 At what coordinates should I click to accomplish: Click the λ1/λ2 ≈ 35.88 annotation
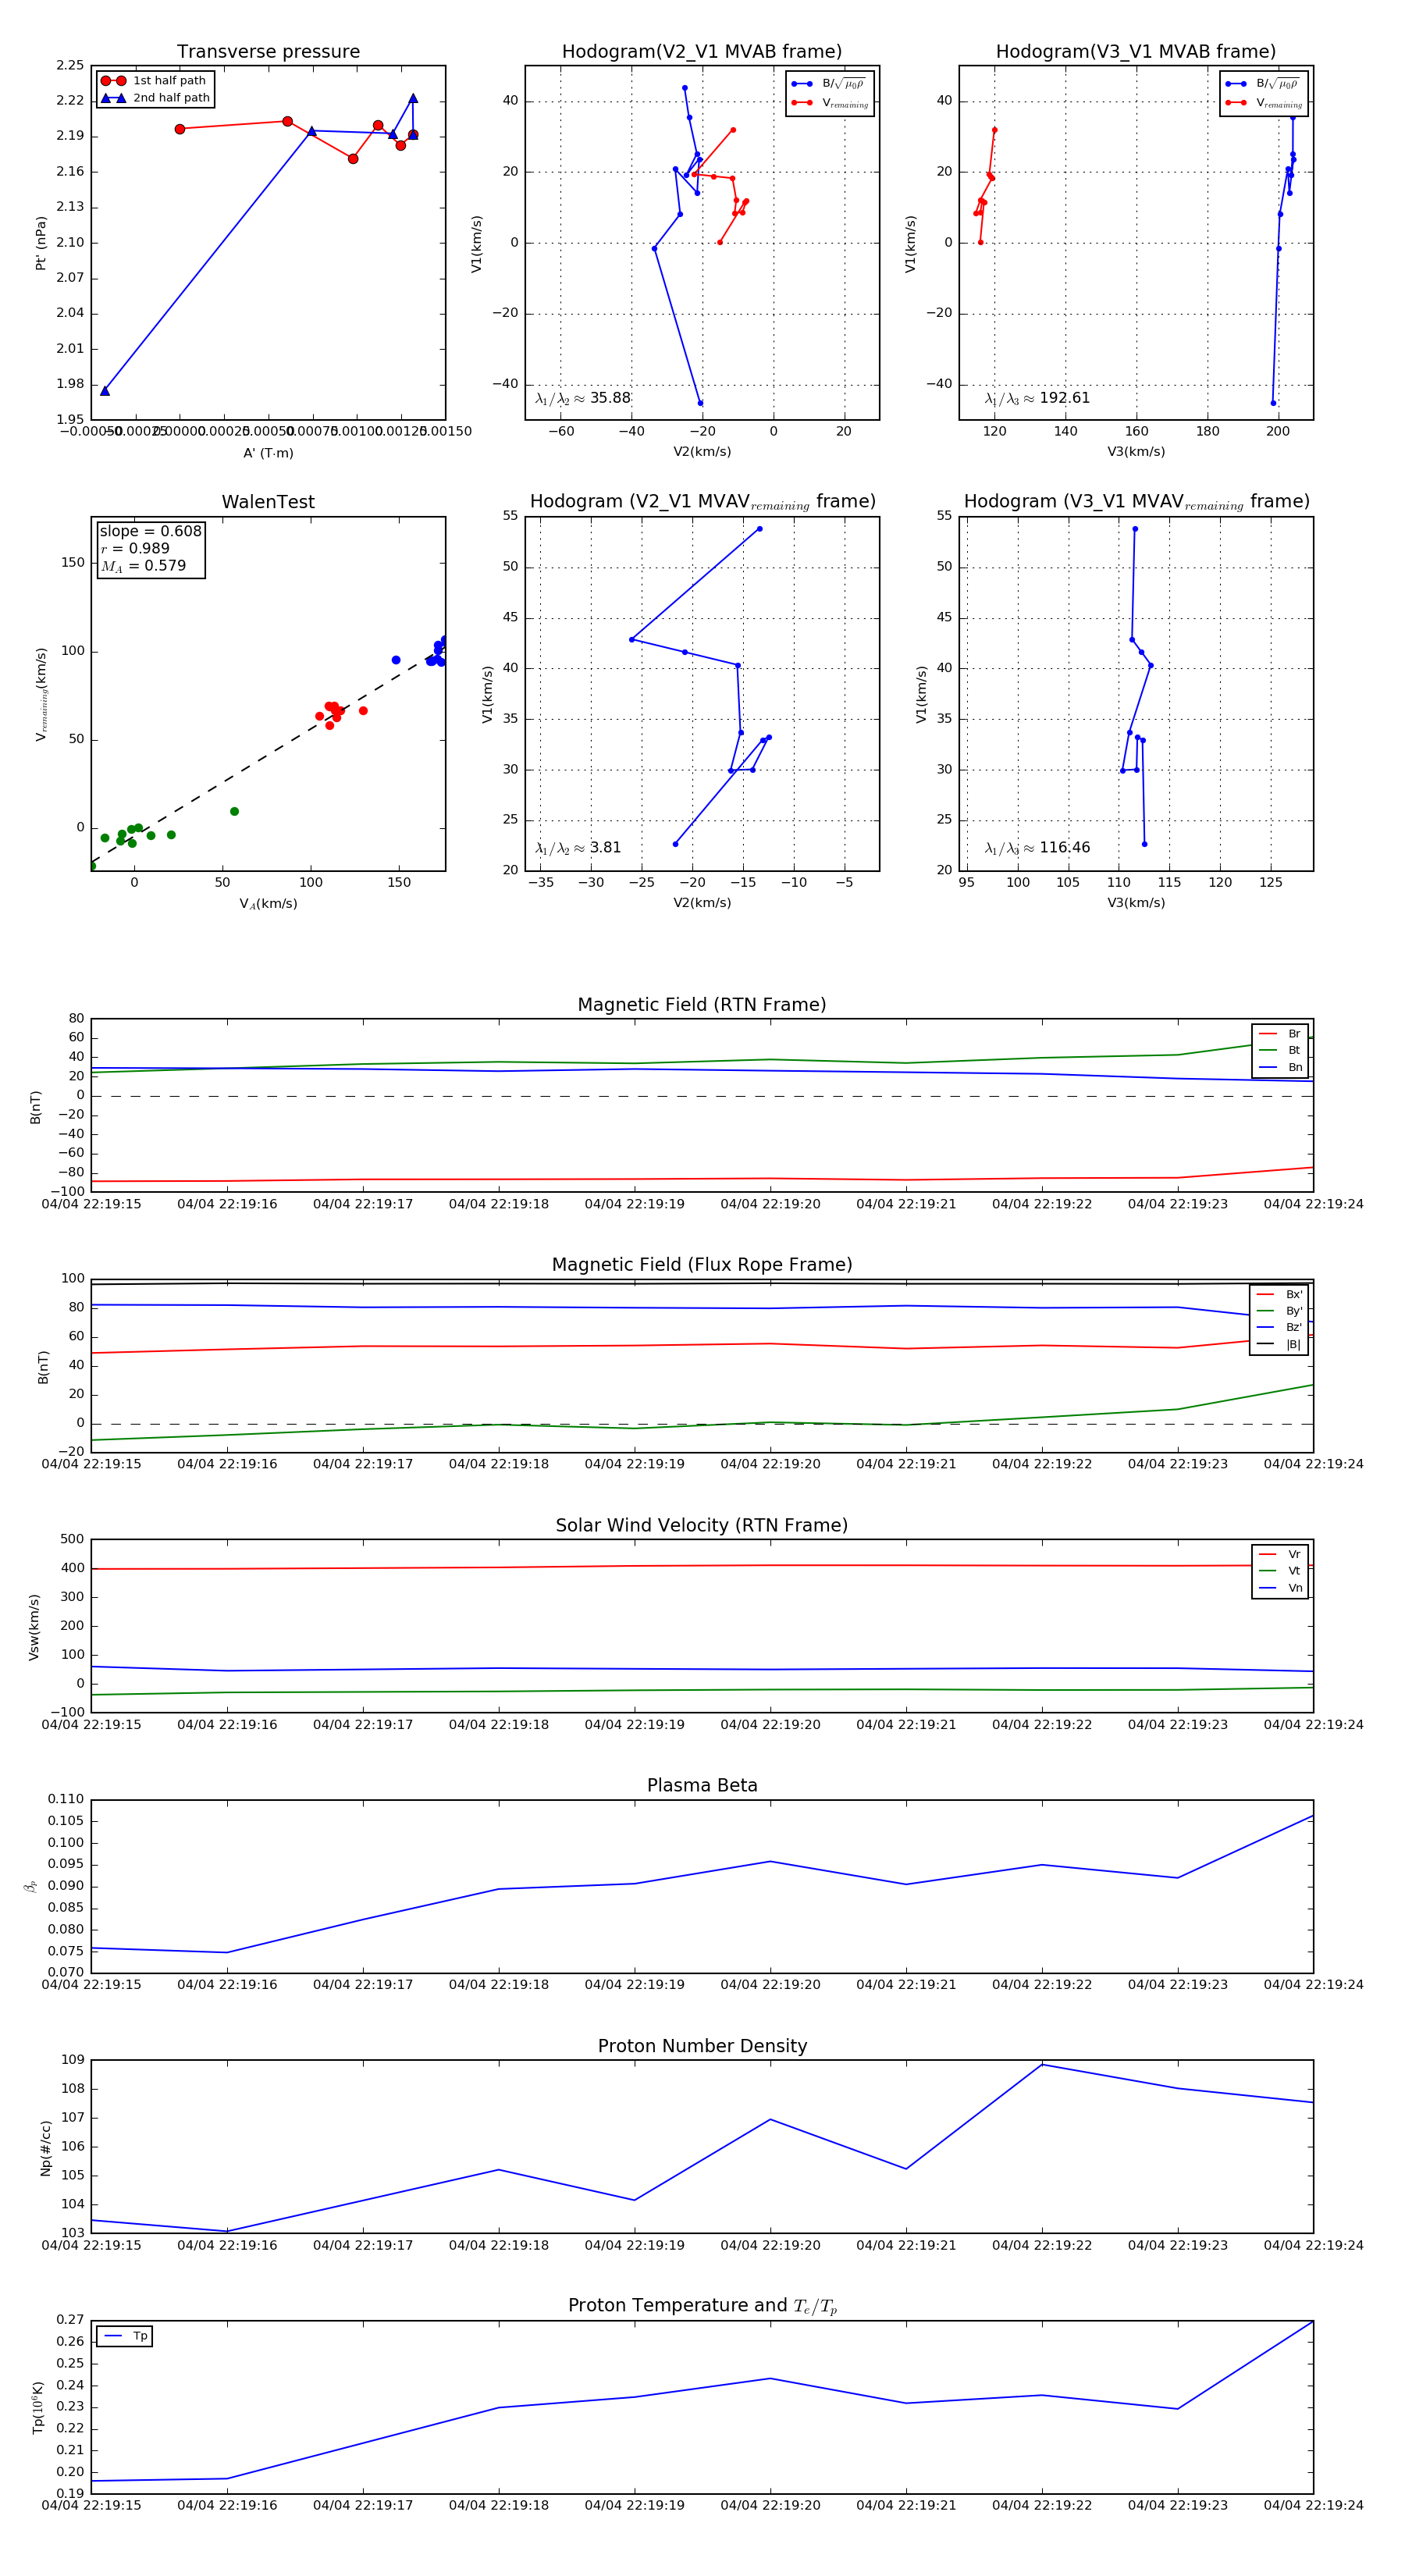coord(583,398)
